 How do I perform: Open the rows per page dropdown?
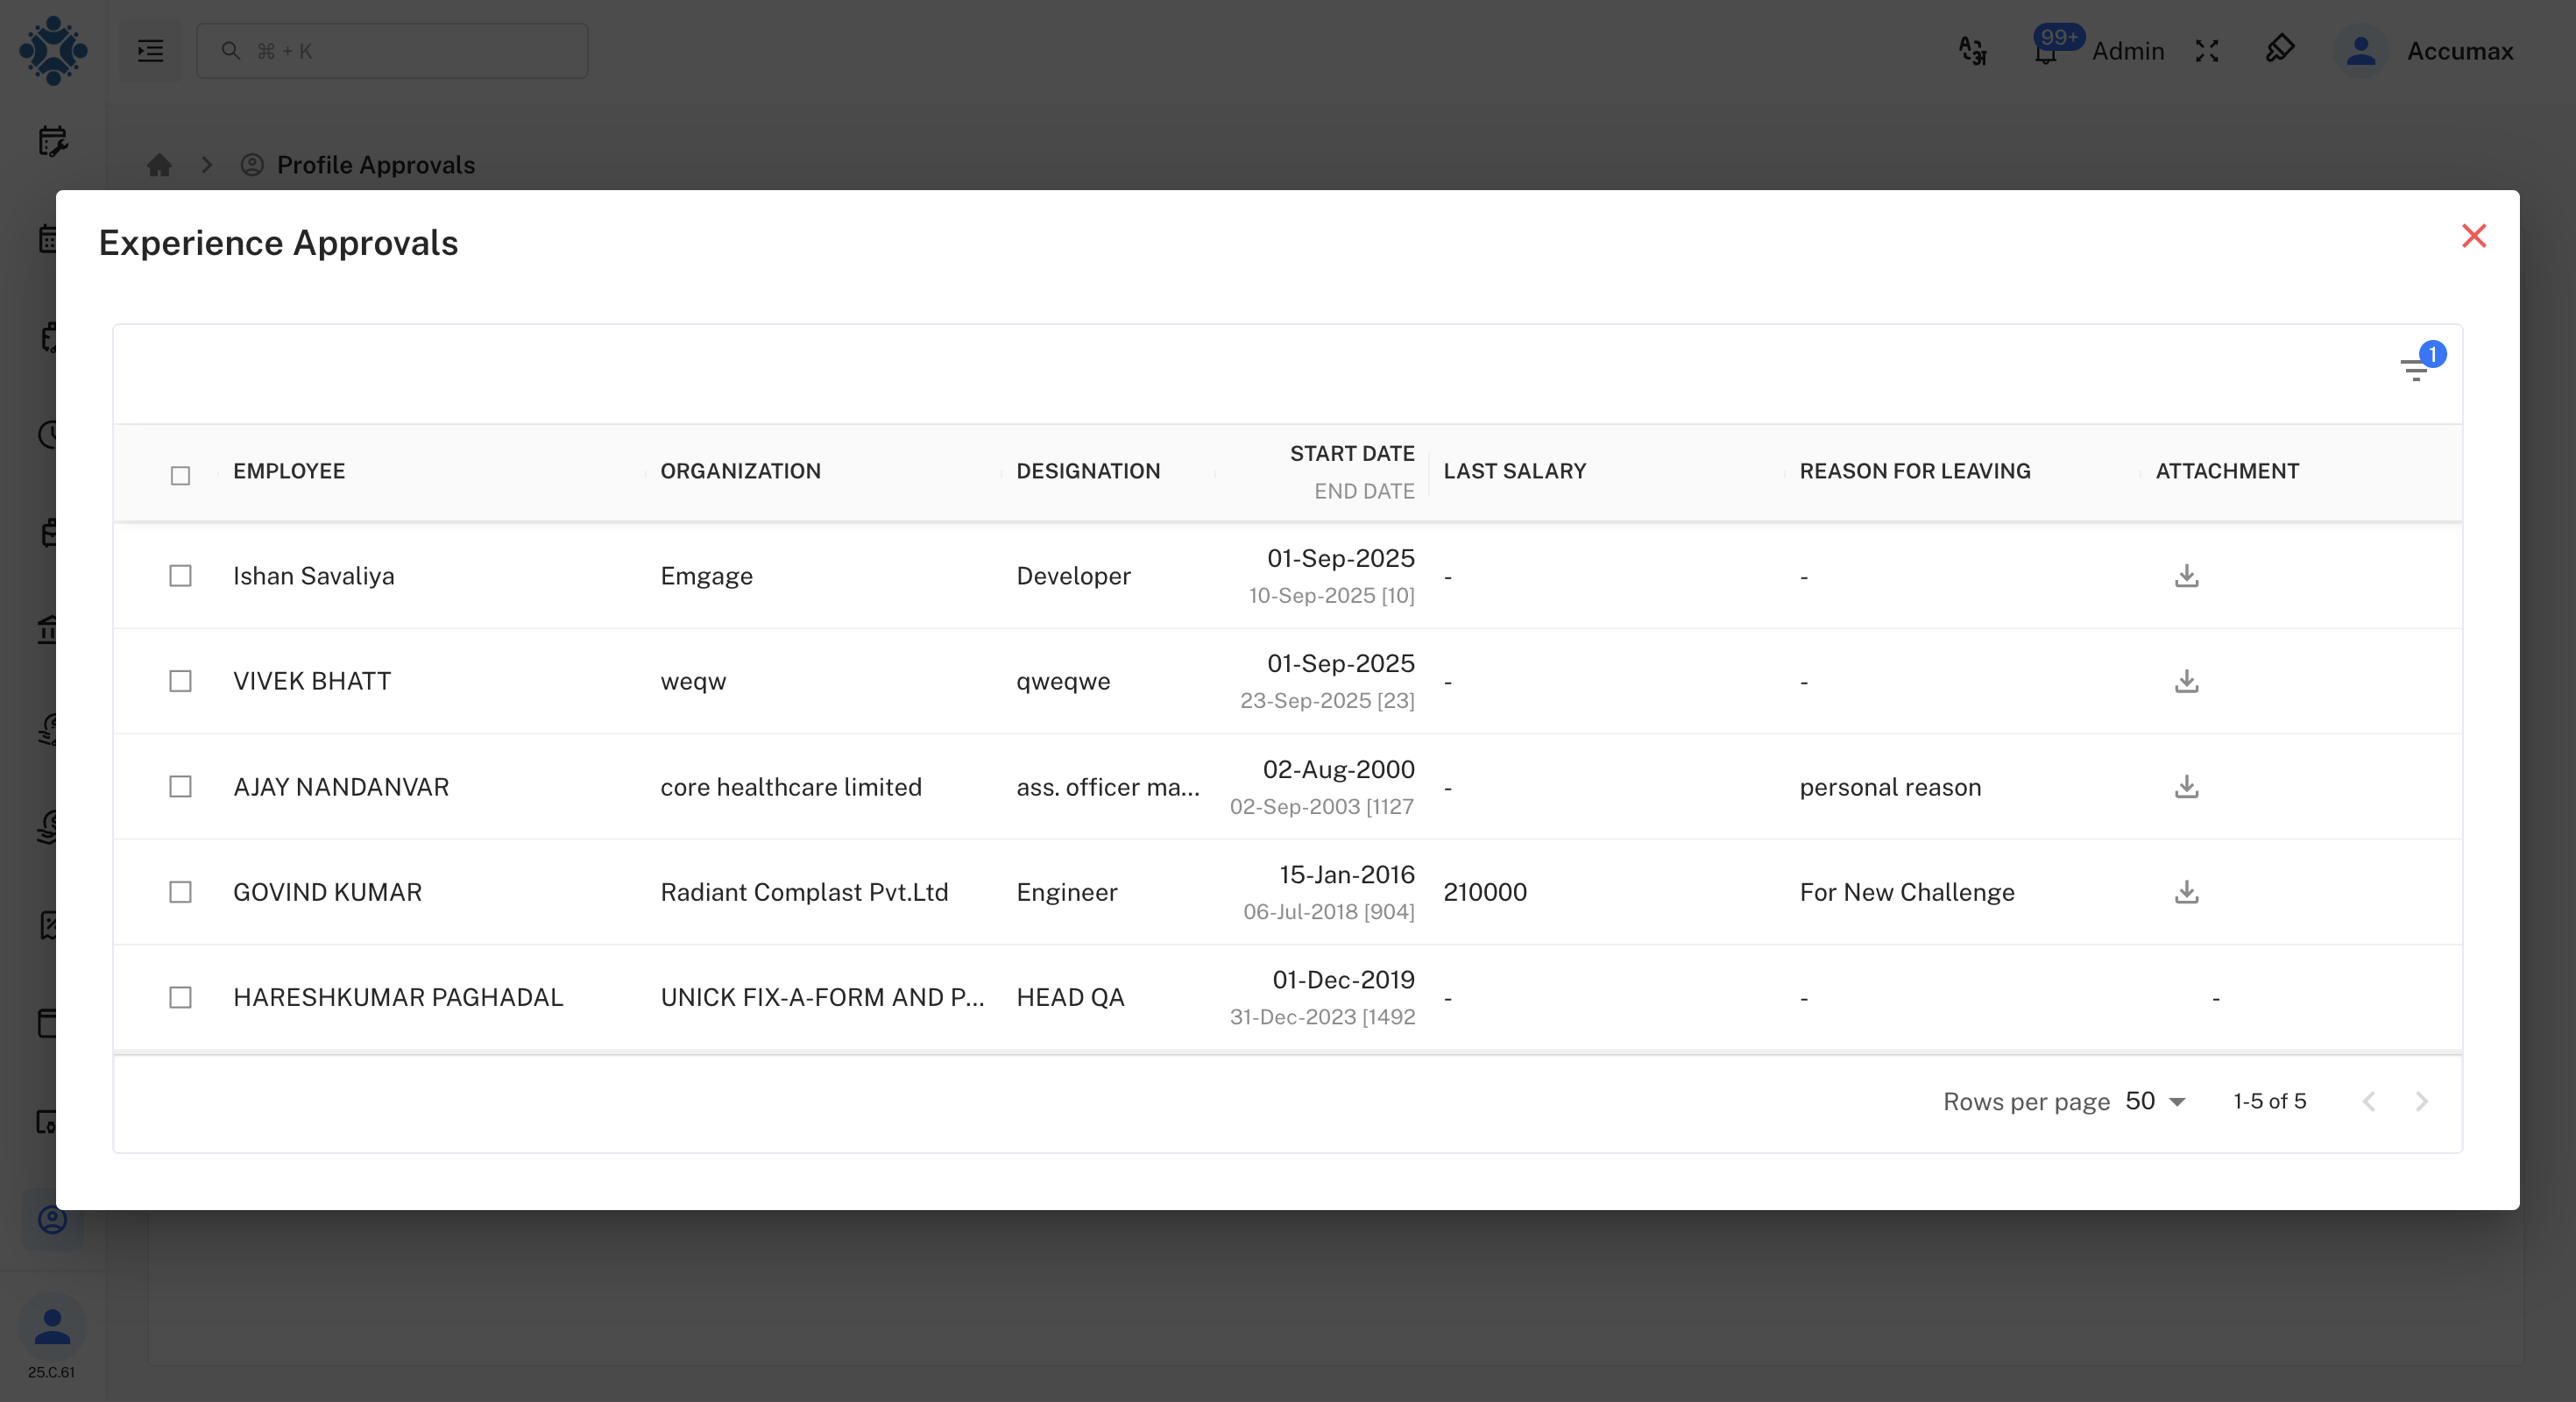pos(2155,1101)
